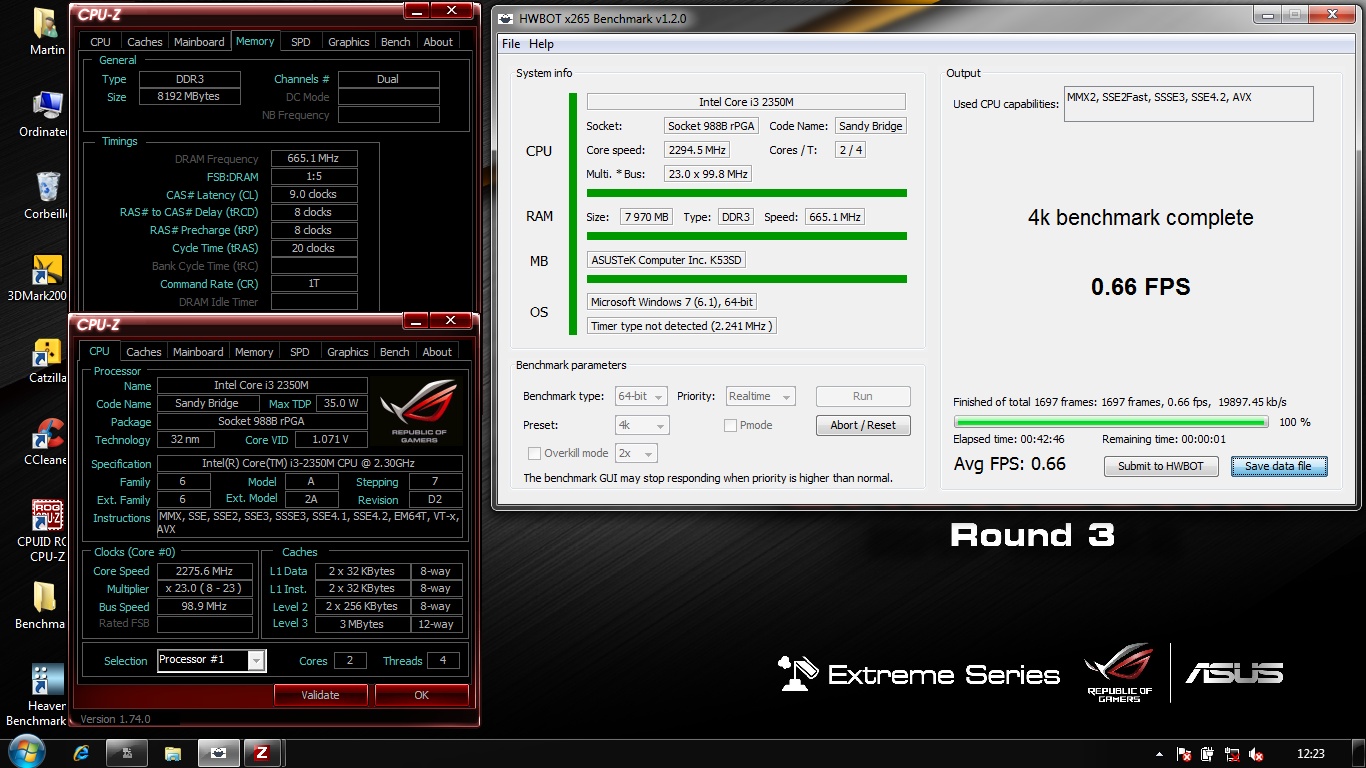Open the Preset 4k dropdown

click(x=641, y=425)
